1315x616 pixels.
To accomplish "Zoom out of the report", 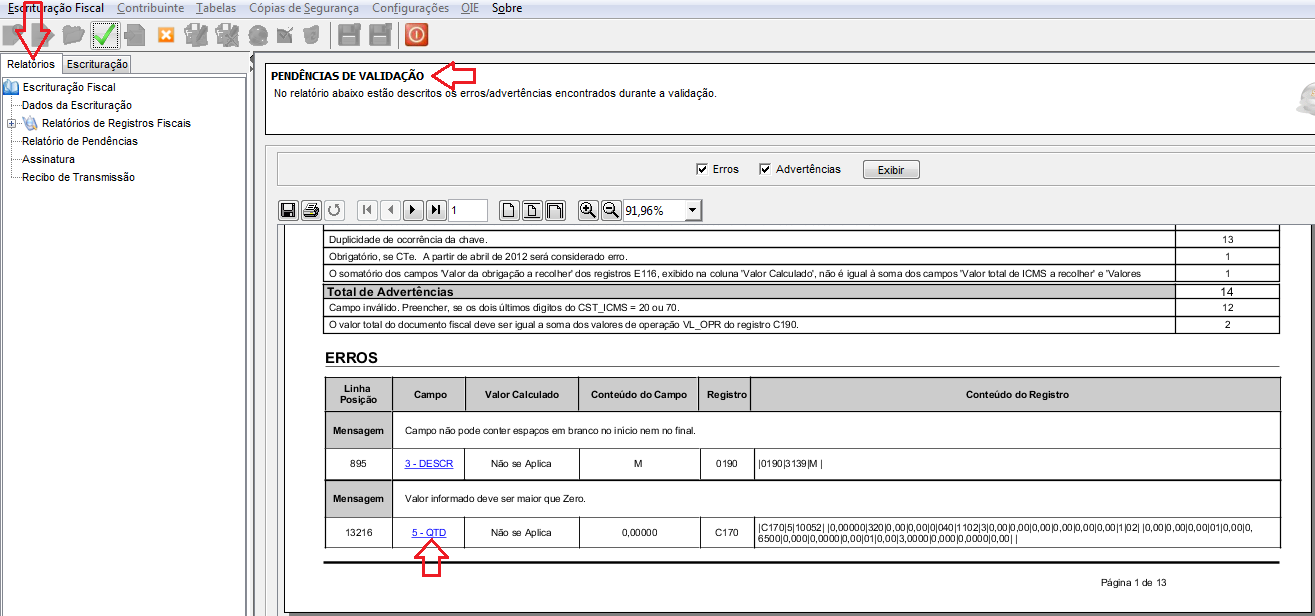I will pos(611,210).
